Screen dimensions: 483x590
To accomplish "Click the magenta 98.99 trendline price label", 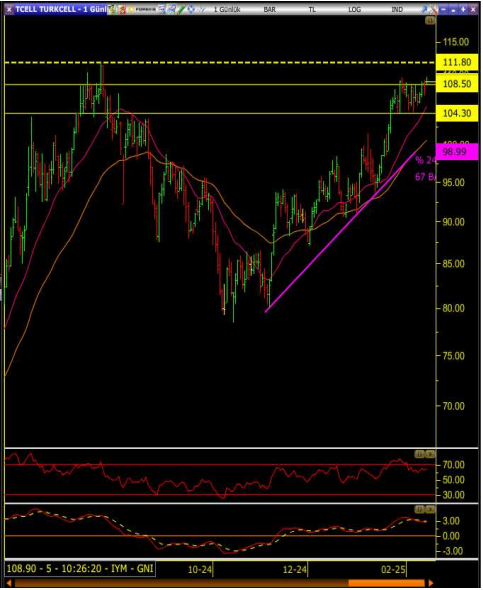I will [x=457, y=152].
